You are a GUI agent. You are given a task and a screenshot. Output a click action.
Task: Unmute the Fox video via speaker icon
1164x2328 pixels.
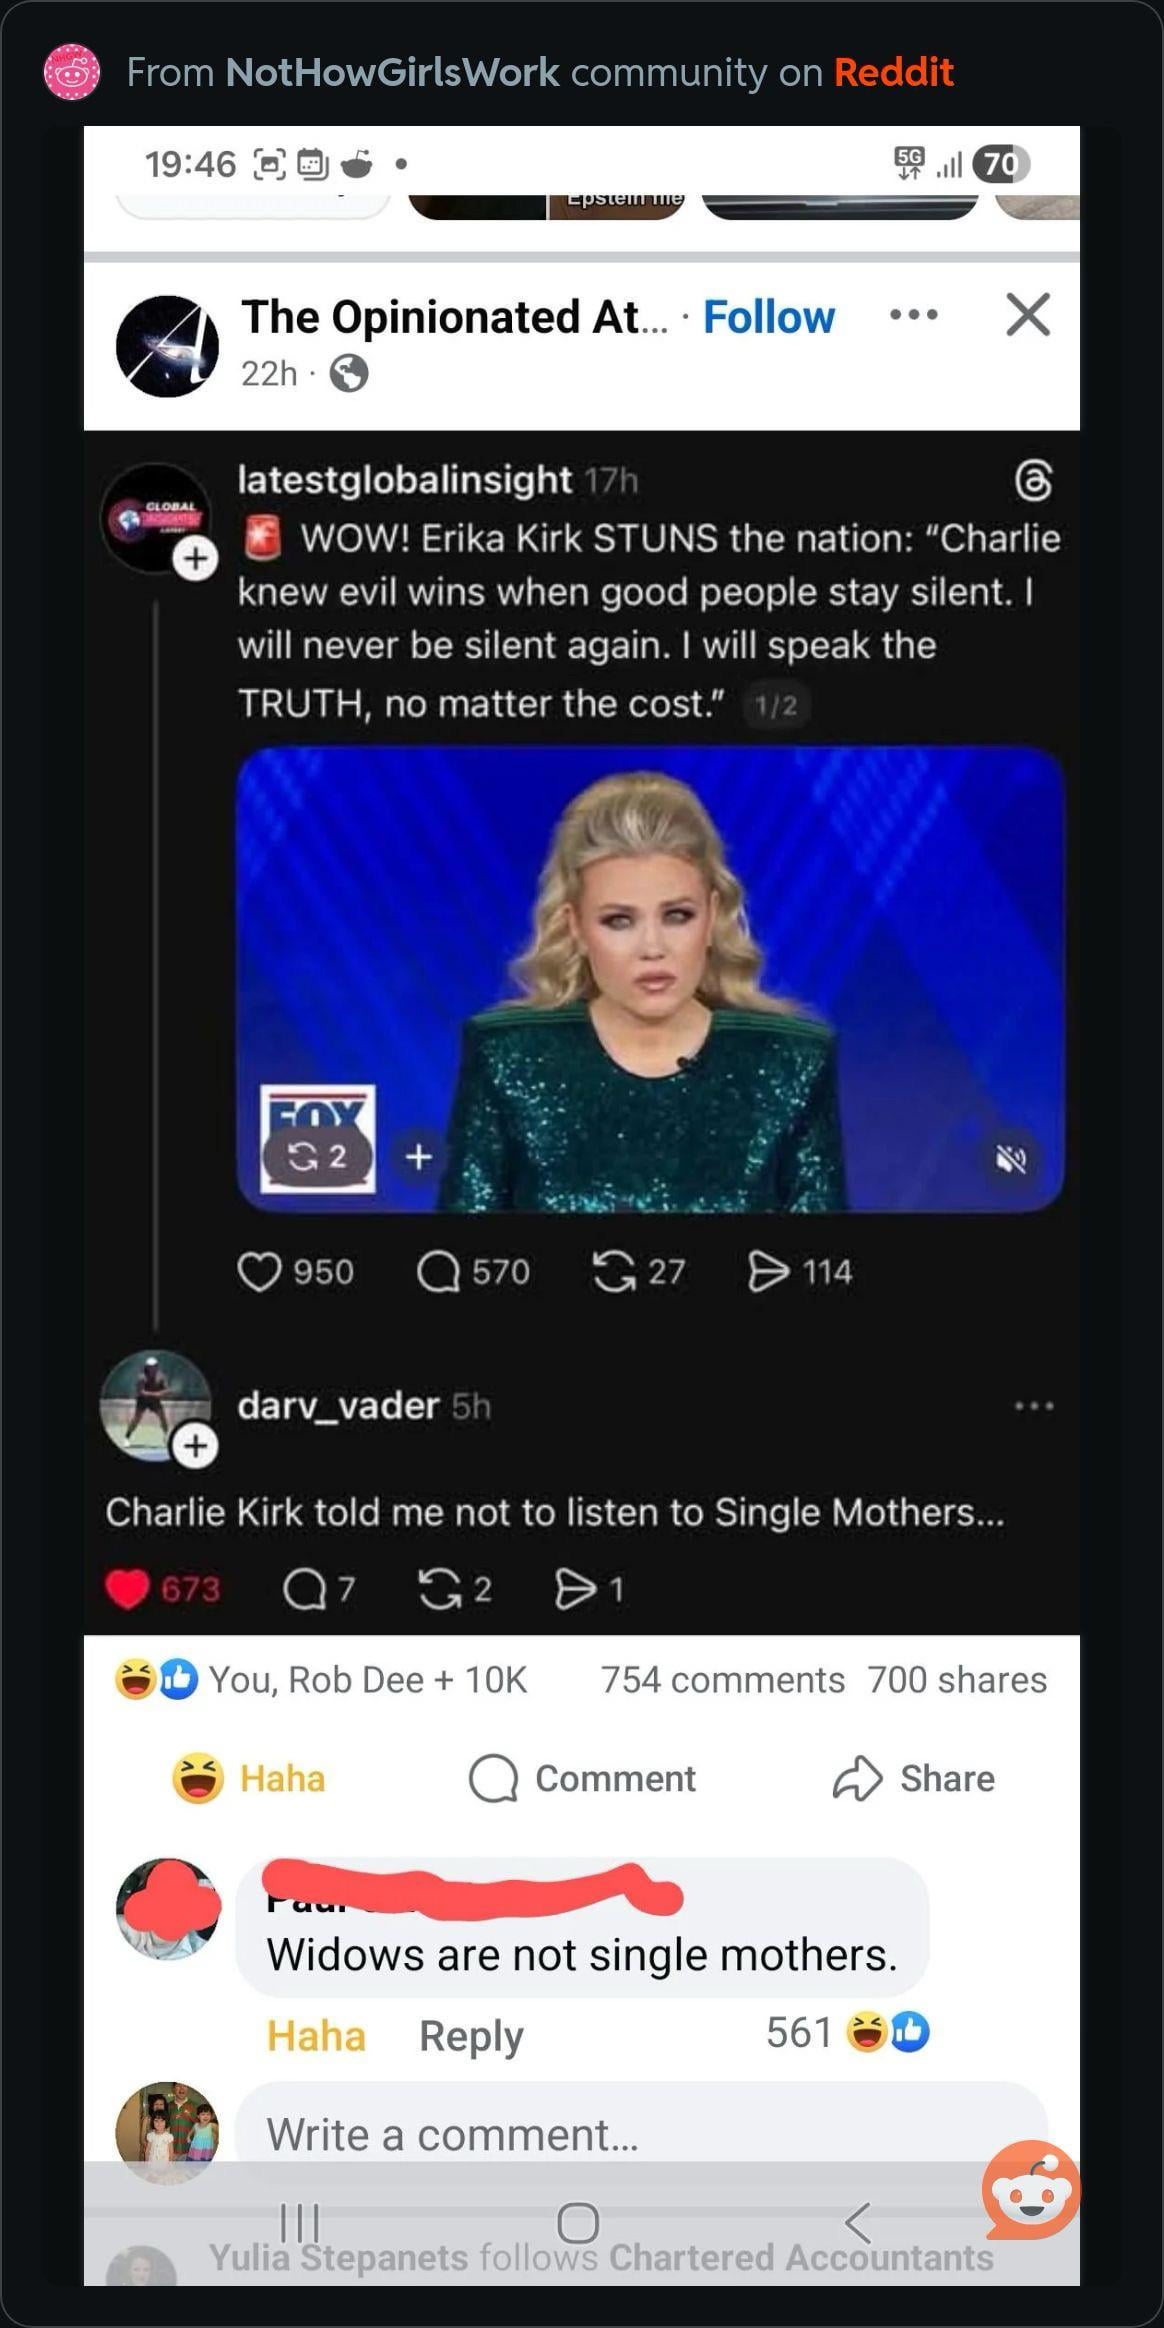tap(1011, 1159)
